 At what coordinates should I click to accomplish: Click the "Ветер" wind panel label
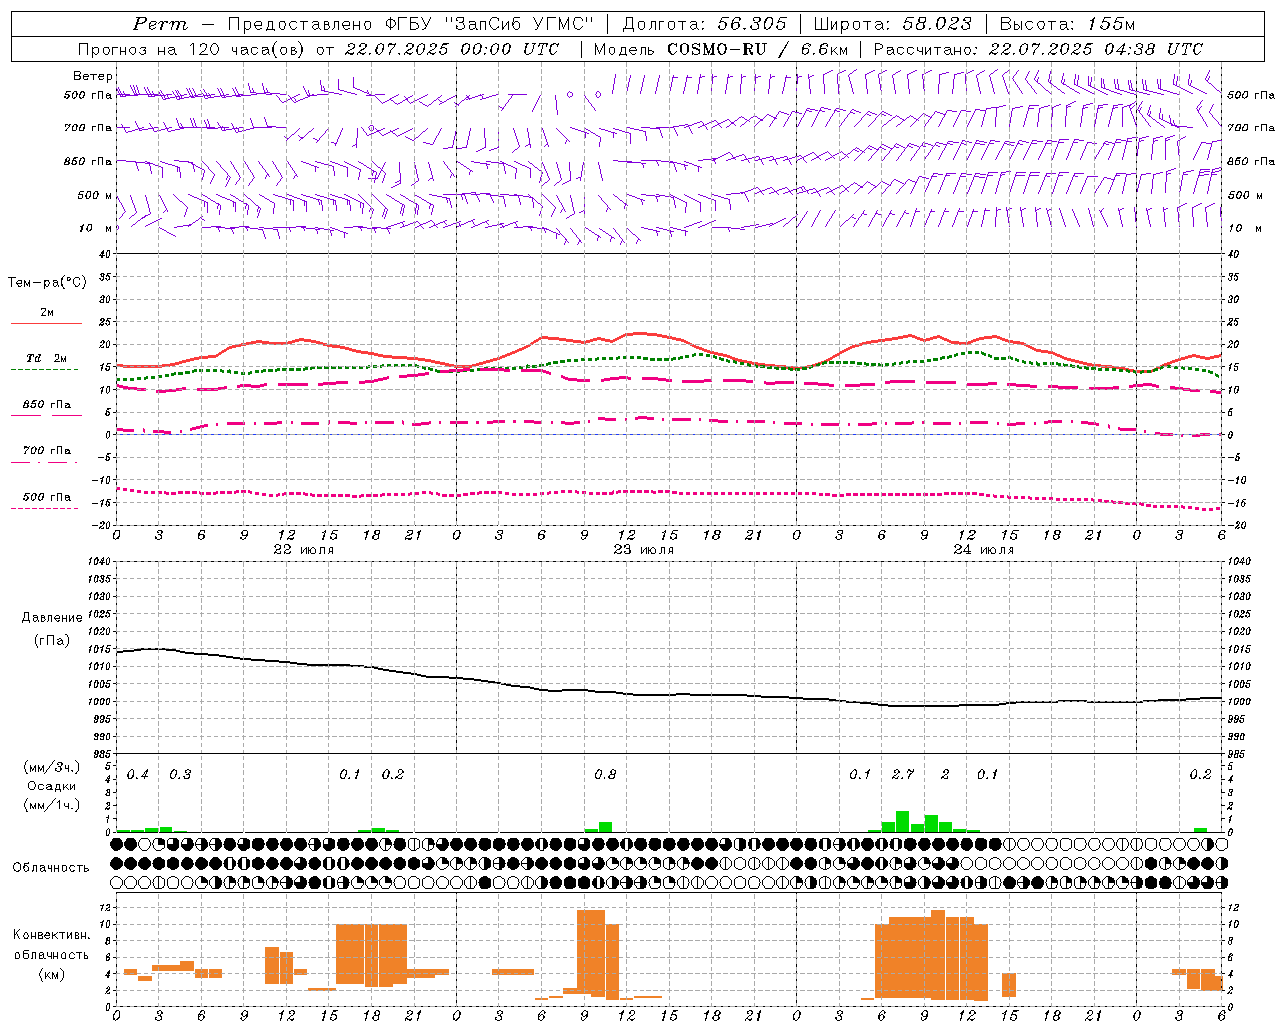pyautogui.click(x=92, y=76)
